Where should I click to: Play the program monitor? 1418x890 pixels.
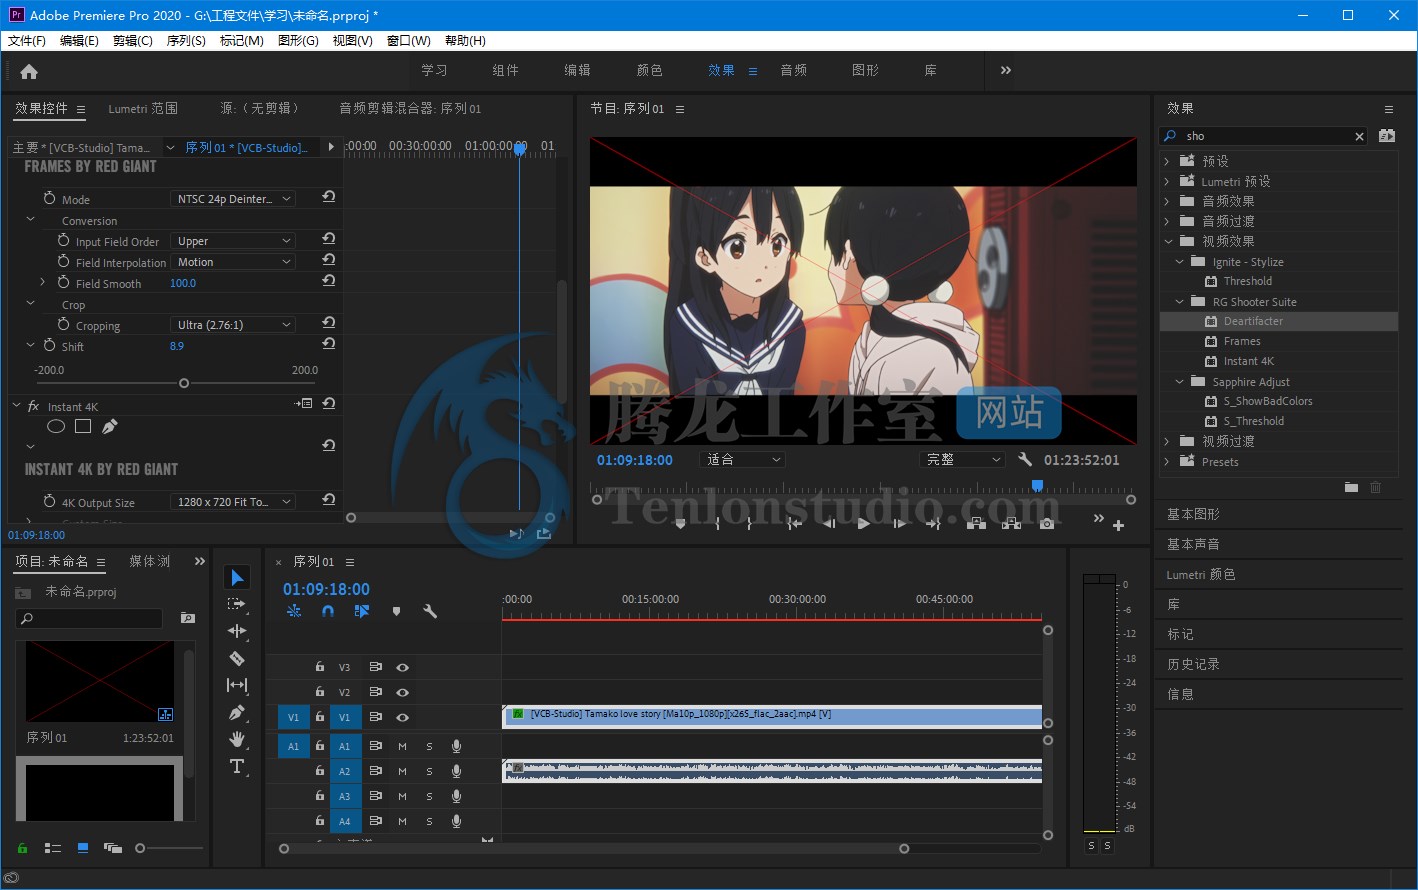pos(864,523)
